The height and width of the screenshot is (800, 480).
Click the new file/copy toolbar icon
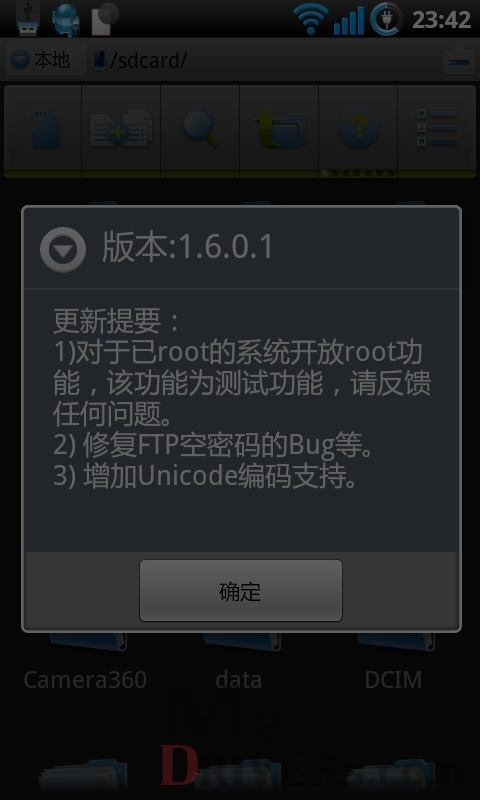point(121,128)
